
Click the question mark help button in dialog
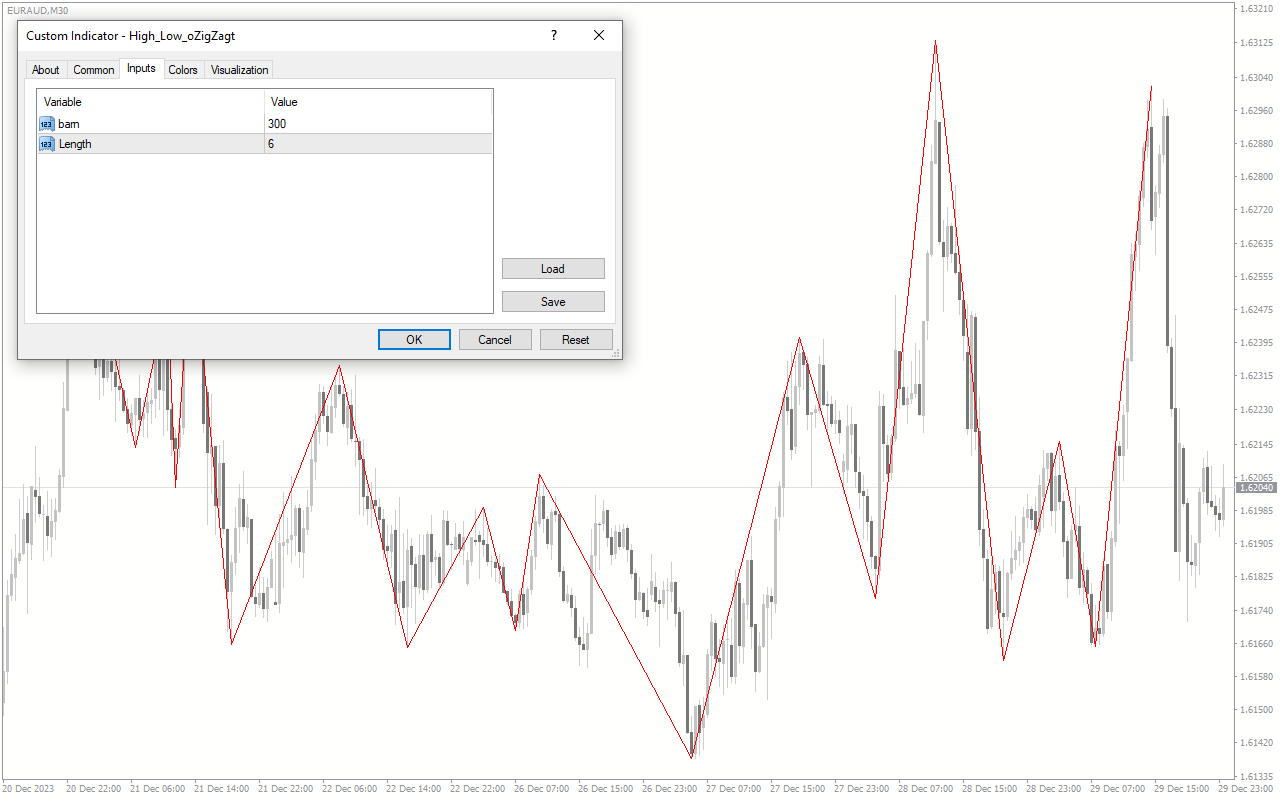click(x=554, y=35)
